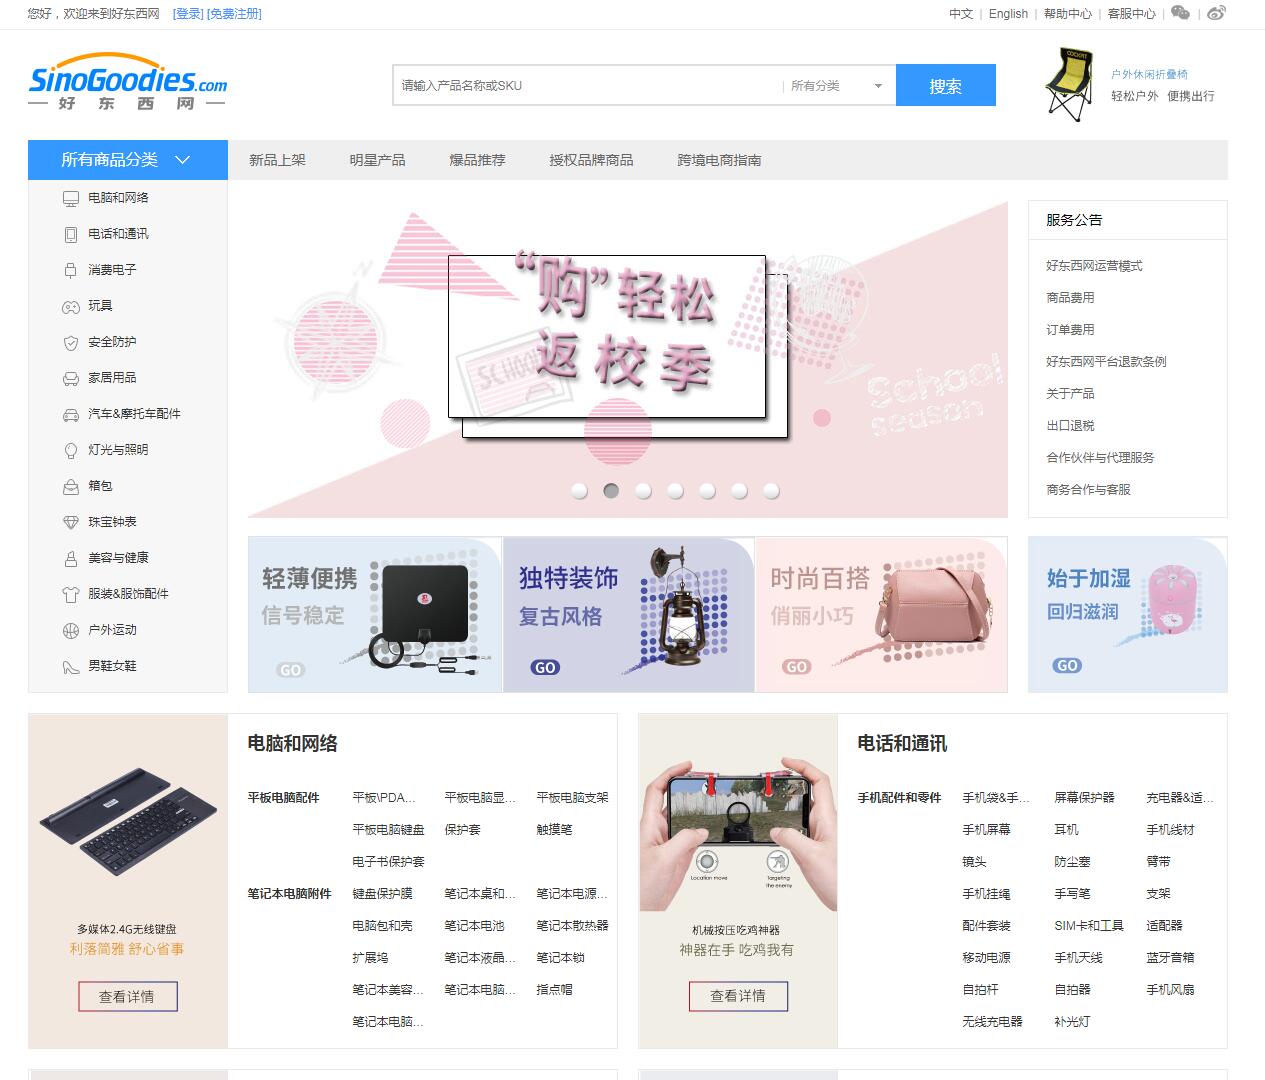Screen dimensions: 1265x1080
Task: Switch language to 中文
Action: coord(961,14)
